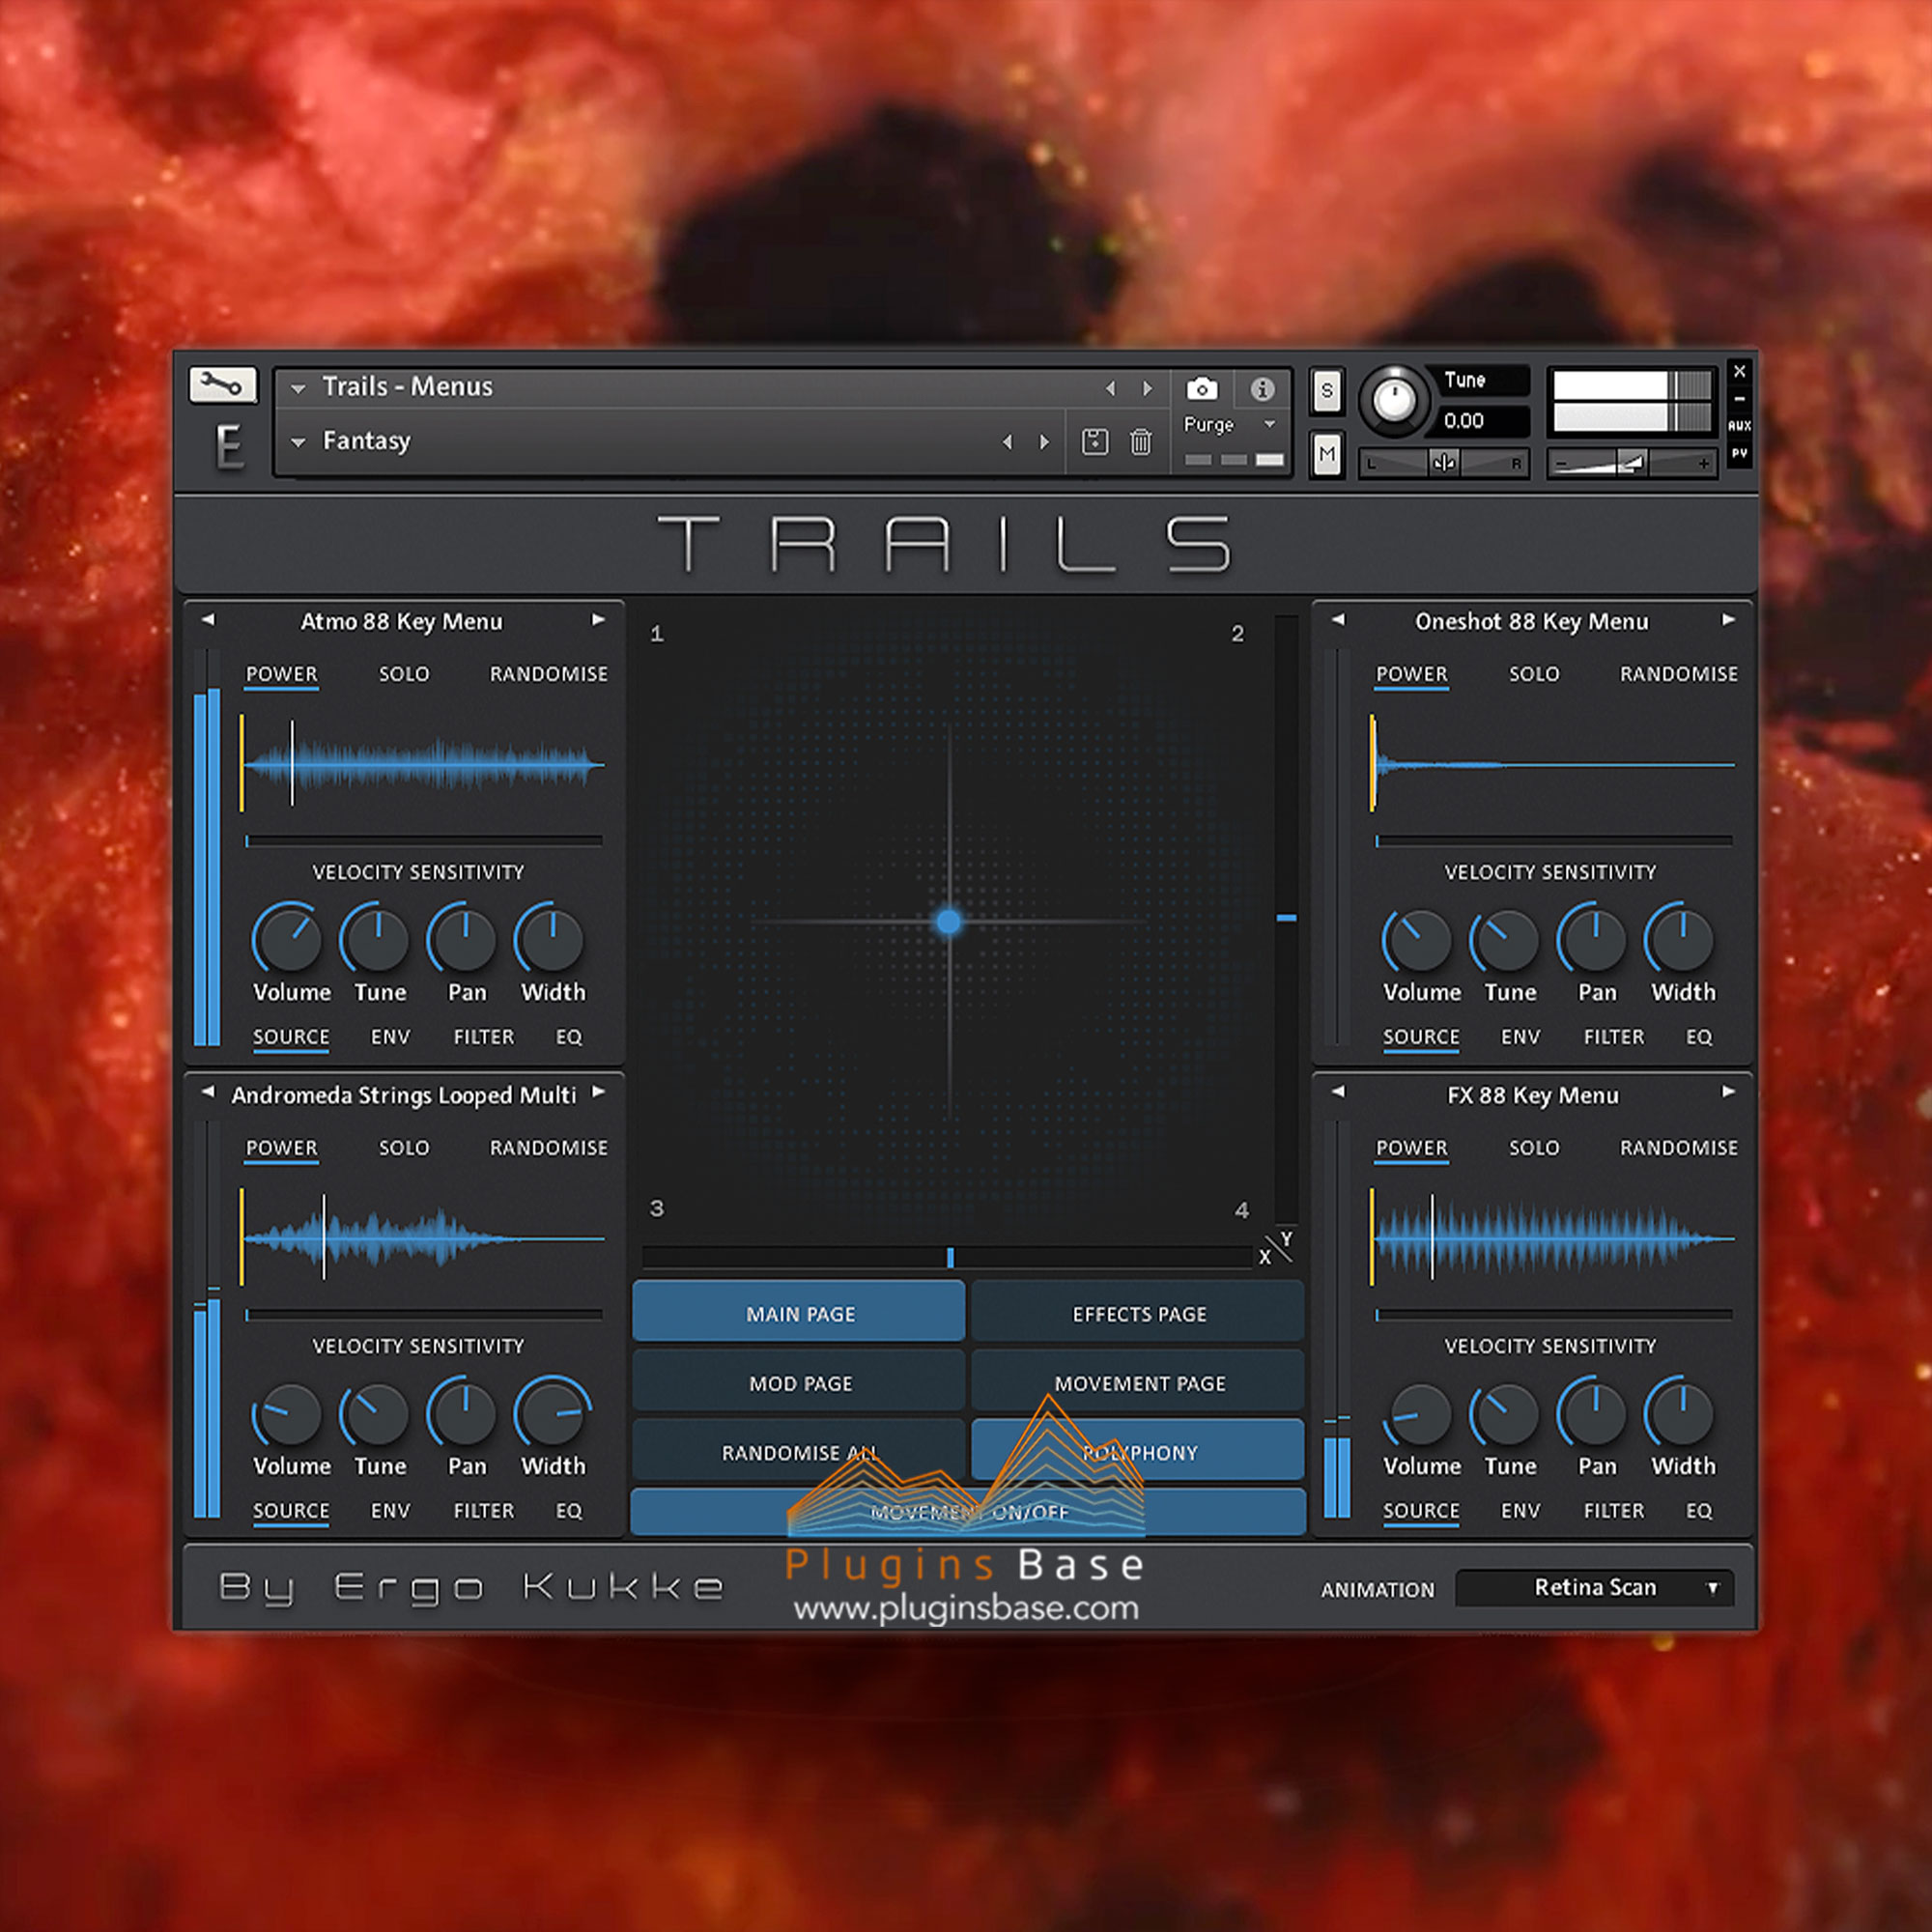The width and height of the screenshot is (1932, 1932).
Task: Click the master Tune knob
Action: (x=1393, y=401)
